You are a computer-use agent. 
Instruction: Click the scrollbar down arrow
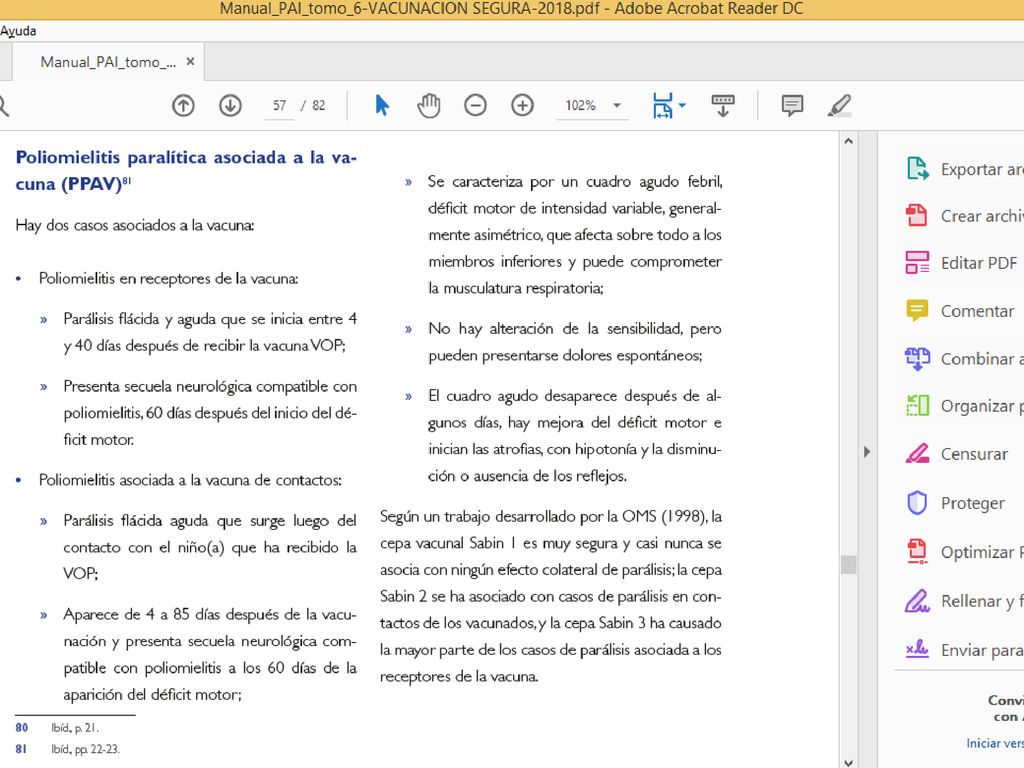[x=848, y=761]
